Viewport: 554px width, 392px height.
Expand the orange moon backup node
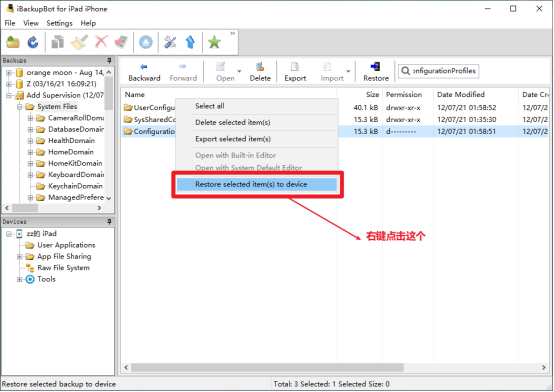pyautogui.click(x=9, y=73)
